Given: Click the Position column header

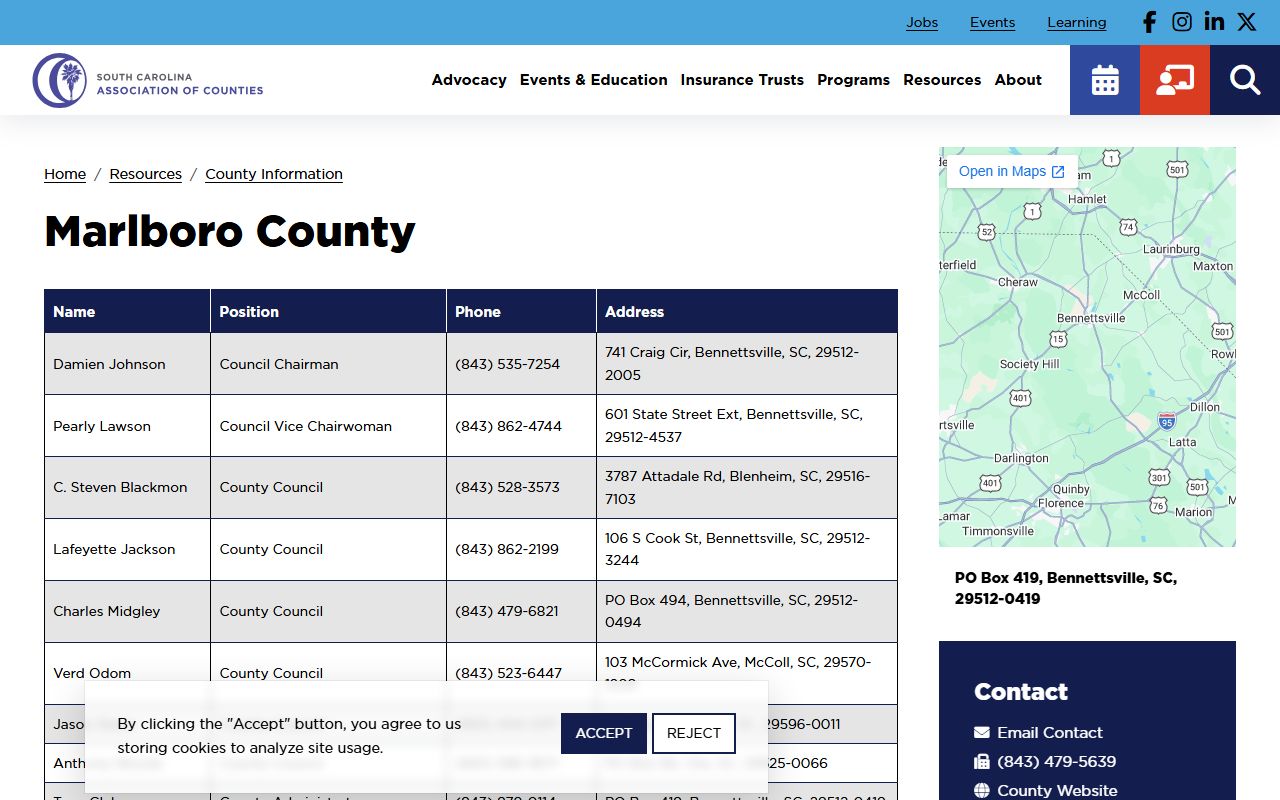Looking at the screenshot, I should 328,311.
